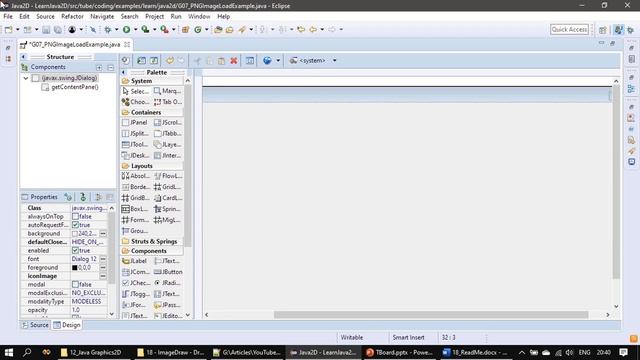Switch to the Source tab
This screenshot has height=360, width=640.
click(x=36, y=325)
